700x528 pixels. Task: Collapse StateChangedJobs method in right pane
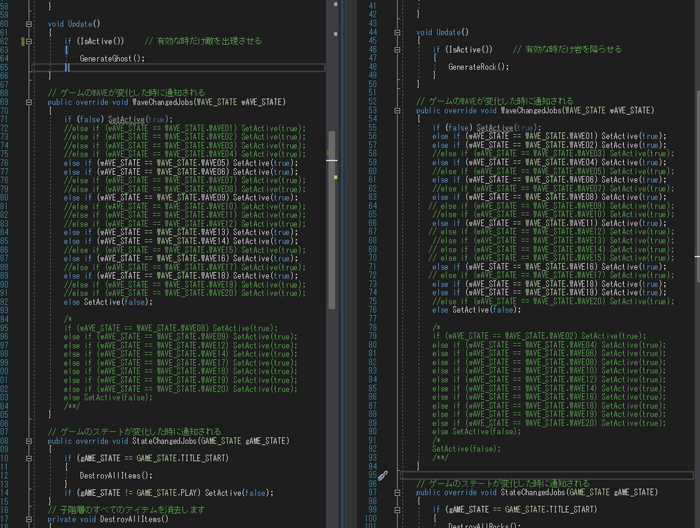click(397, 493)
